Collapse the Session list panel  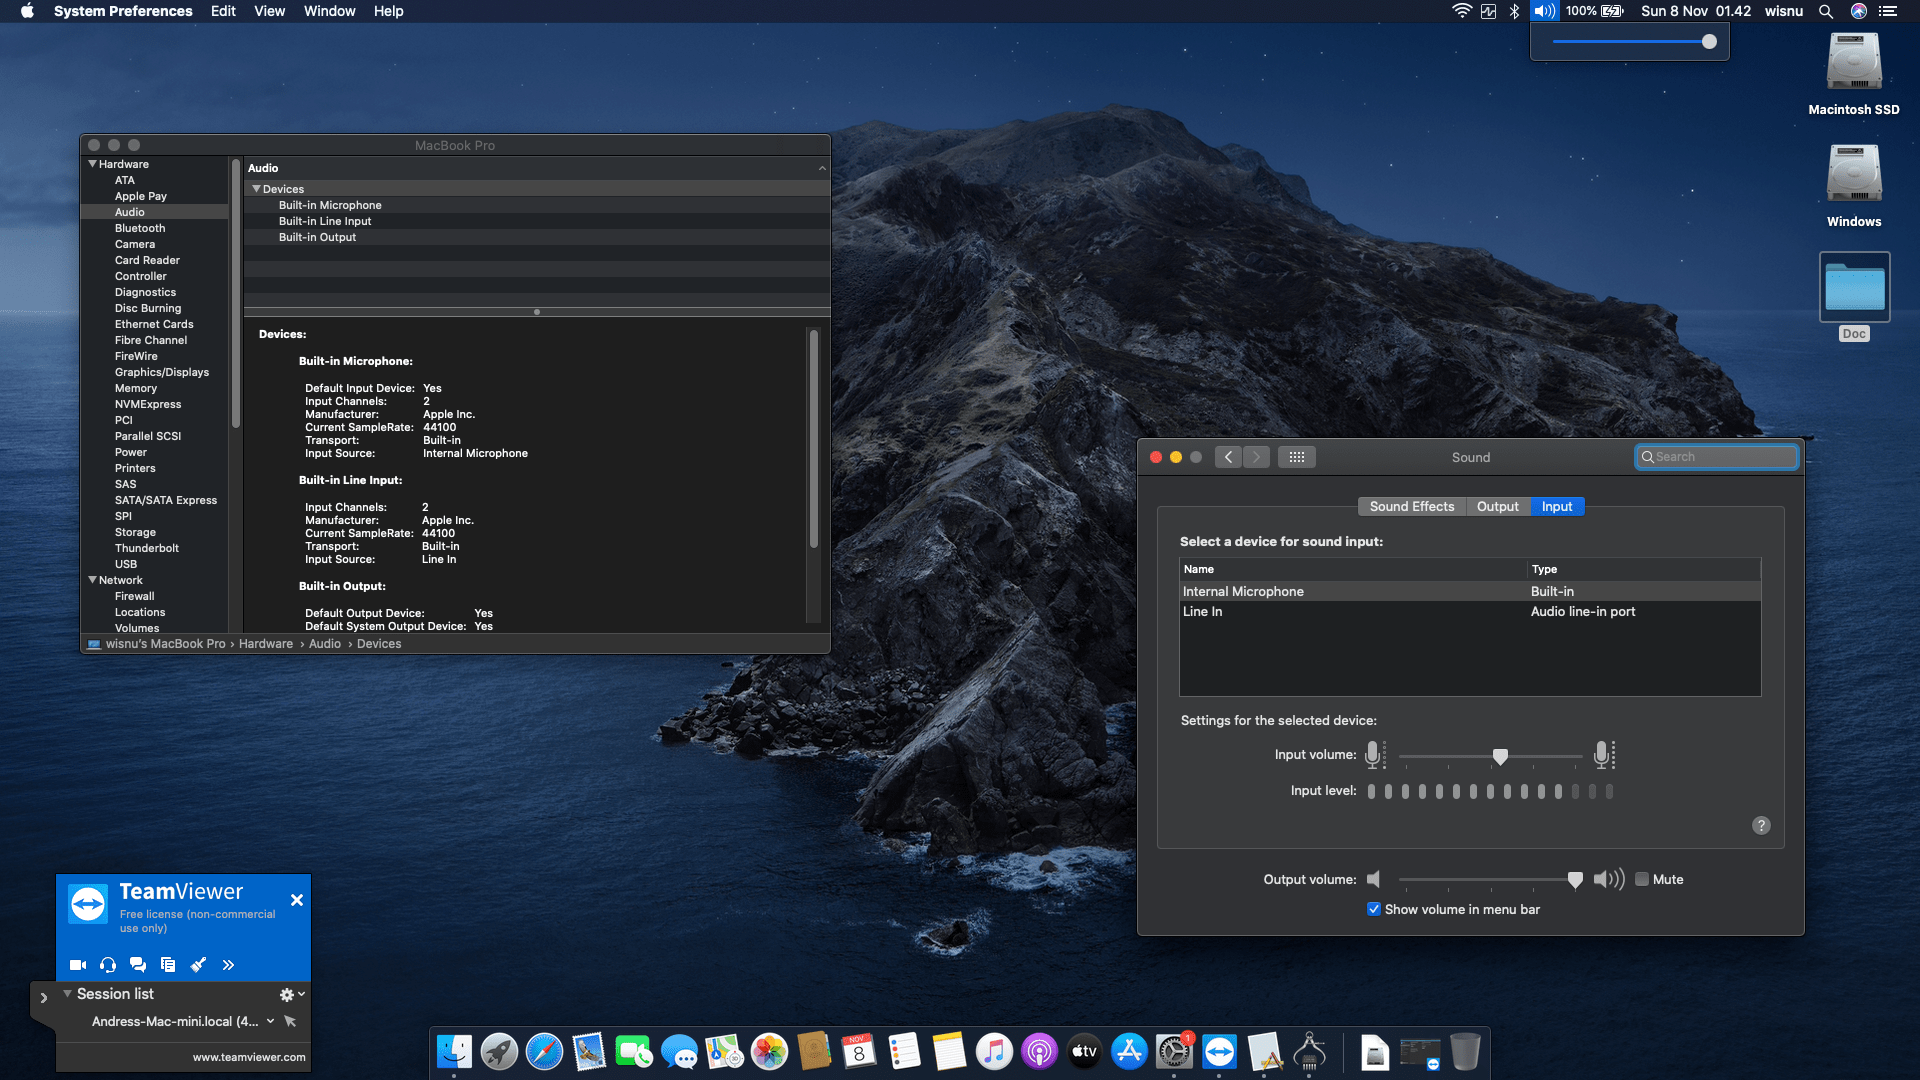click(x=66, y=994)
